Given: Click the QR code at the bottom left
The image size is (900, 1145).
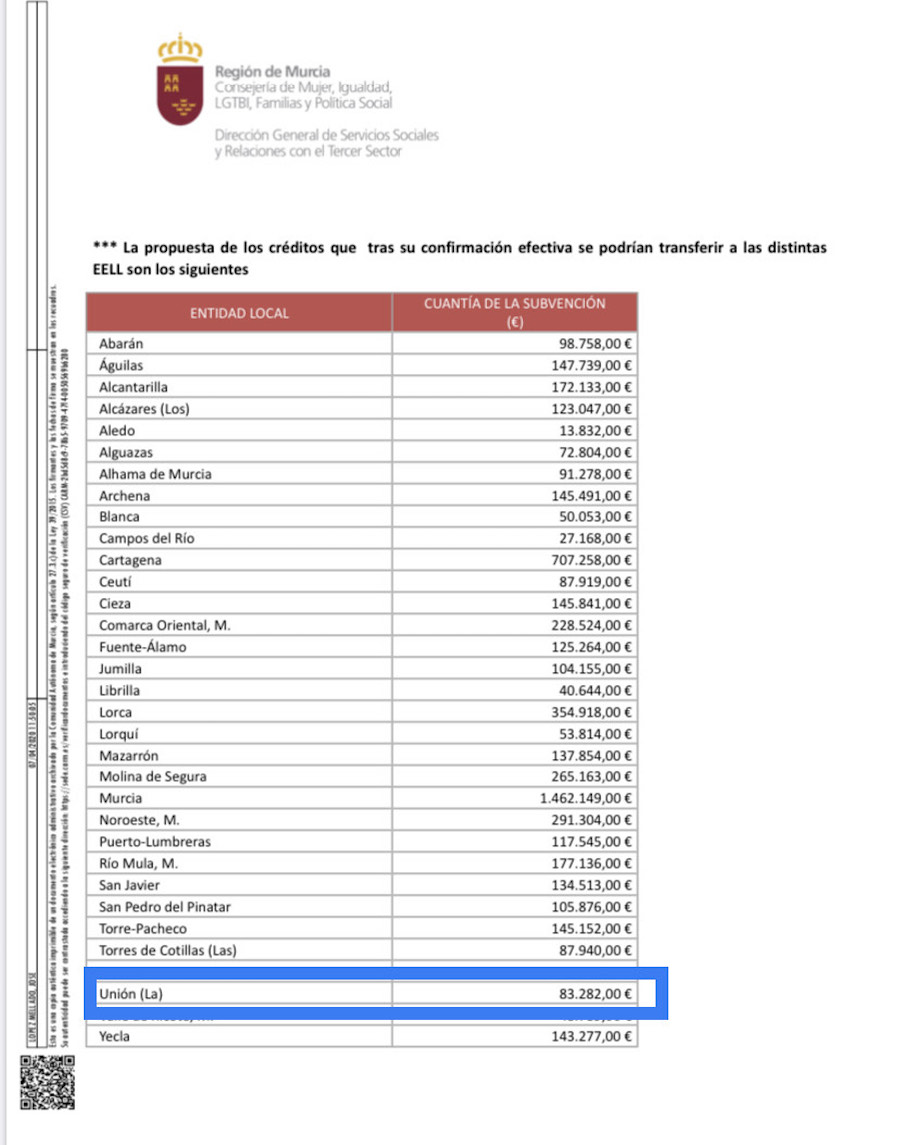Looking at the screenshot, I should point(47,1083).
